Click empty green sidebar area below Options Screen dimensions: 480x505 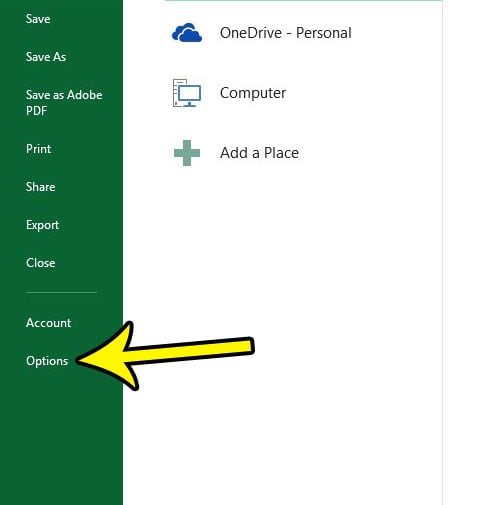click(61, 440)
